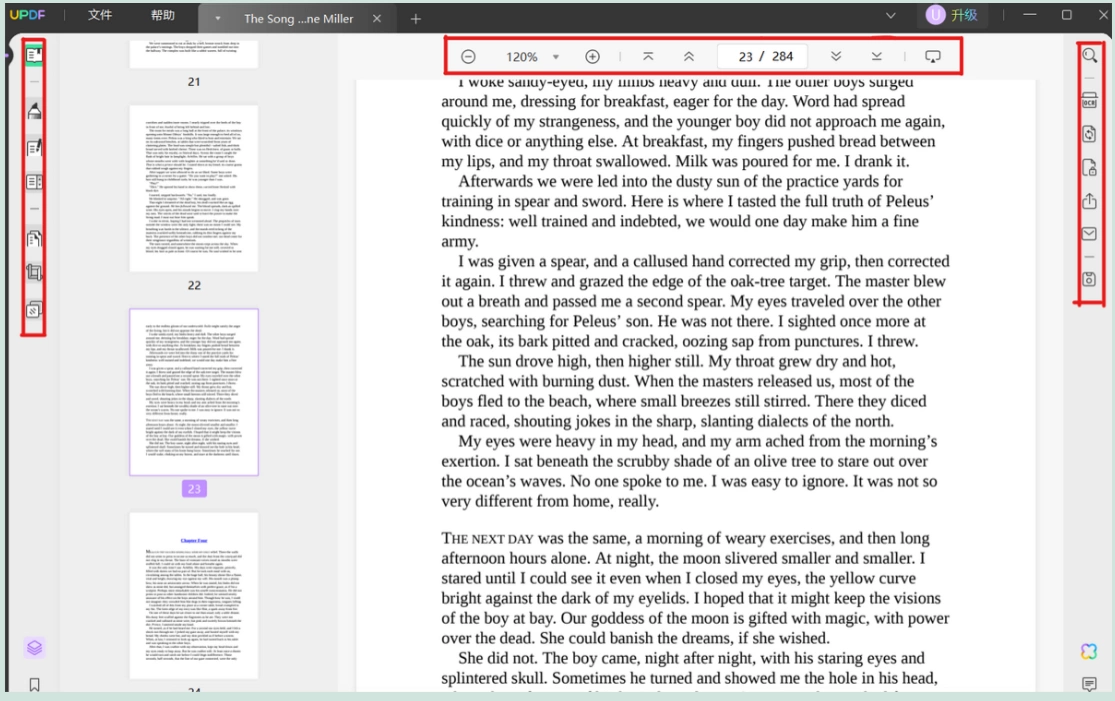This screenshot has height=701, width=1115.
Task: Close The Song ...ne Miller tab
Action: 377,18
